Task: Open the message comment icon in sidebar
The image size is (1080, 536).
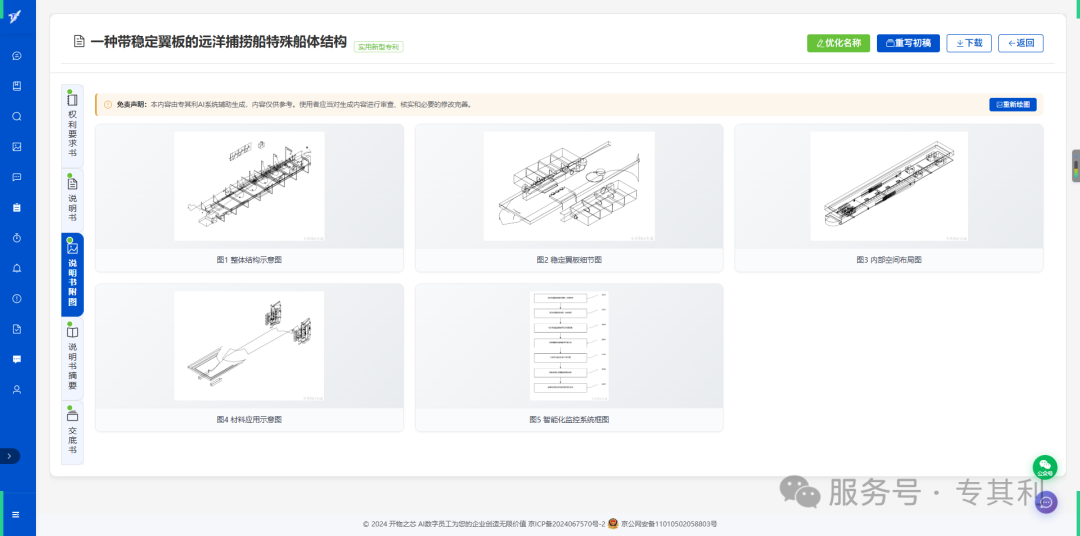Action: click(x=17, y=177)
